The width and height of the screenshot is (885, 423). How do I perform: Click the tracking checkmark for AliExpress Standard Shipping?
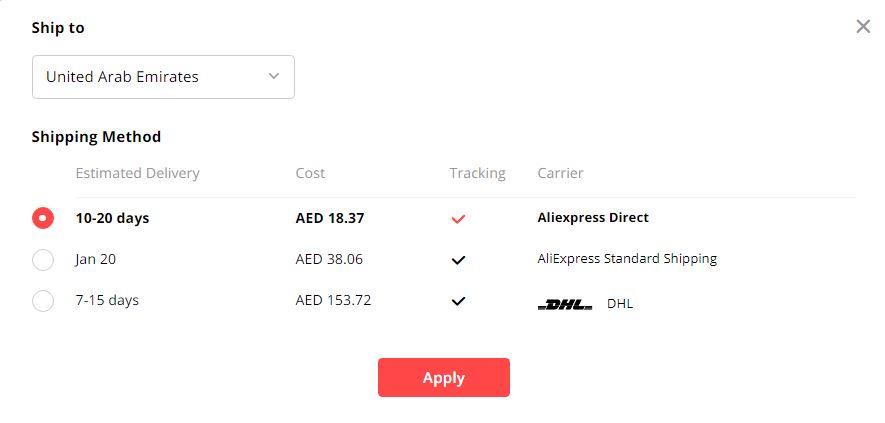pos(458,260)
